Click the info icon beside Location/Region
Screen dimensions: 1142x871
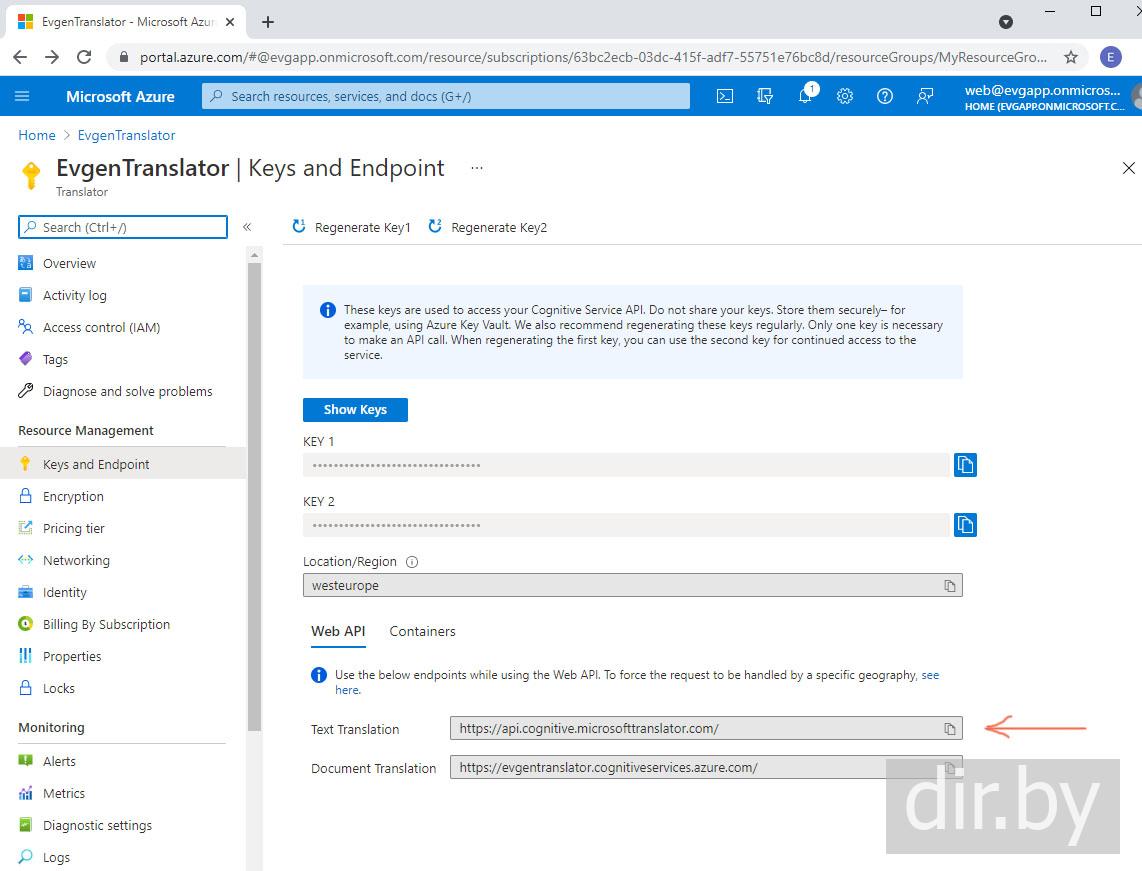click(x=412, y=562)
